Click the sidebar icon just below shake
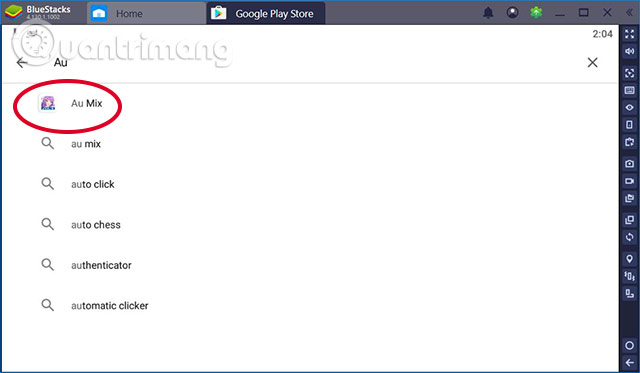 click(x=629, y=293)
